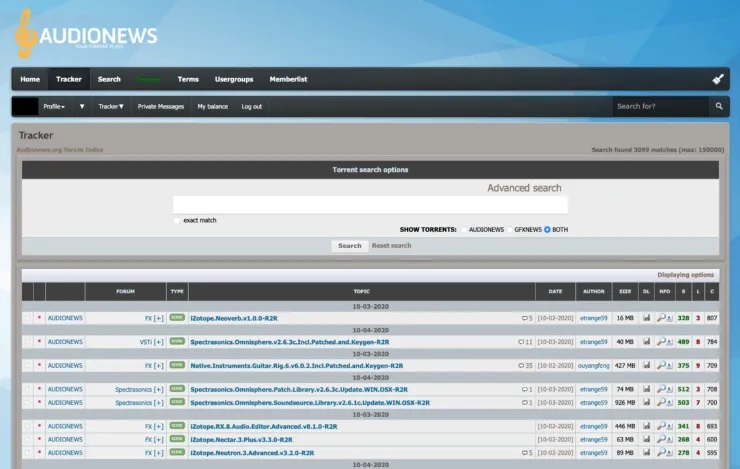Image resolution: width=740 pixels, height=469 pixels.
Task: Download Omnisphere Patch Library torrent via floppy icon
Action: pos(646,389)
